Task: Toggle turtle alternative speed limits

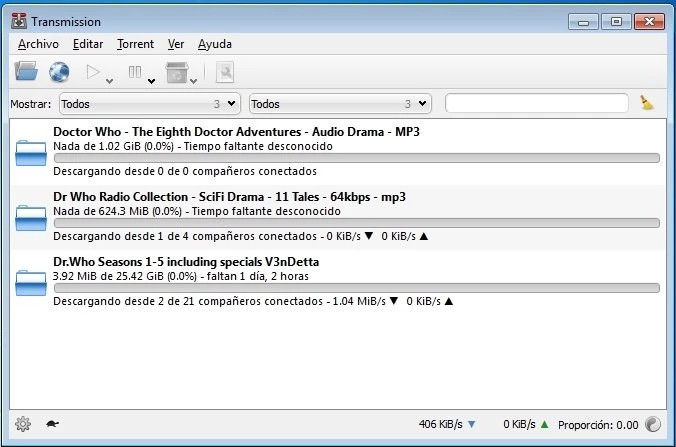Action: (x=52, y=424)
